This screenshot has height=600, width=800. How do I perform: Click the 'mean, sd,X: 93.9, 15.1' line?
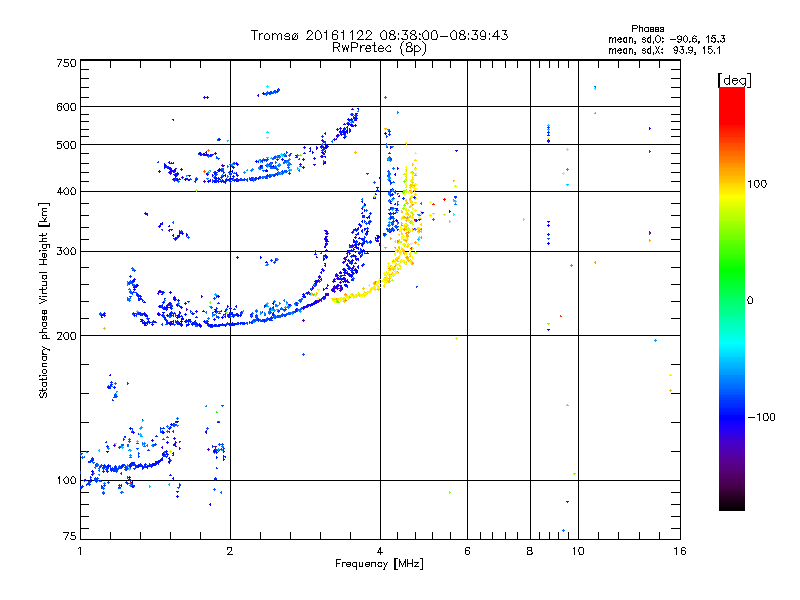(x=664, y=50)
